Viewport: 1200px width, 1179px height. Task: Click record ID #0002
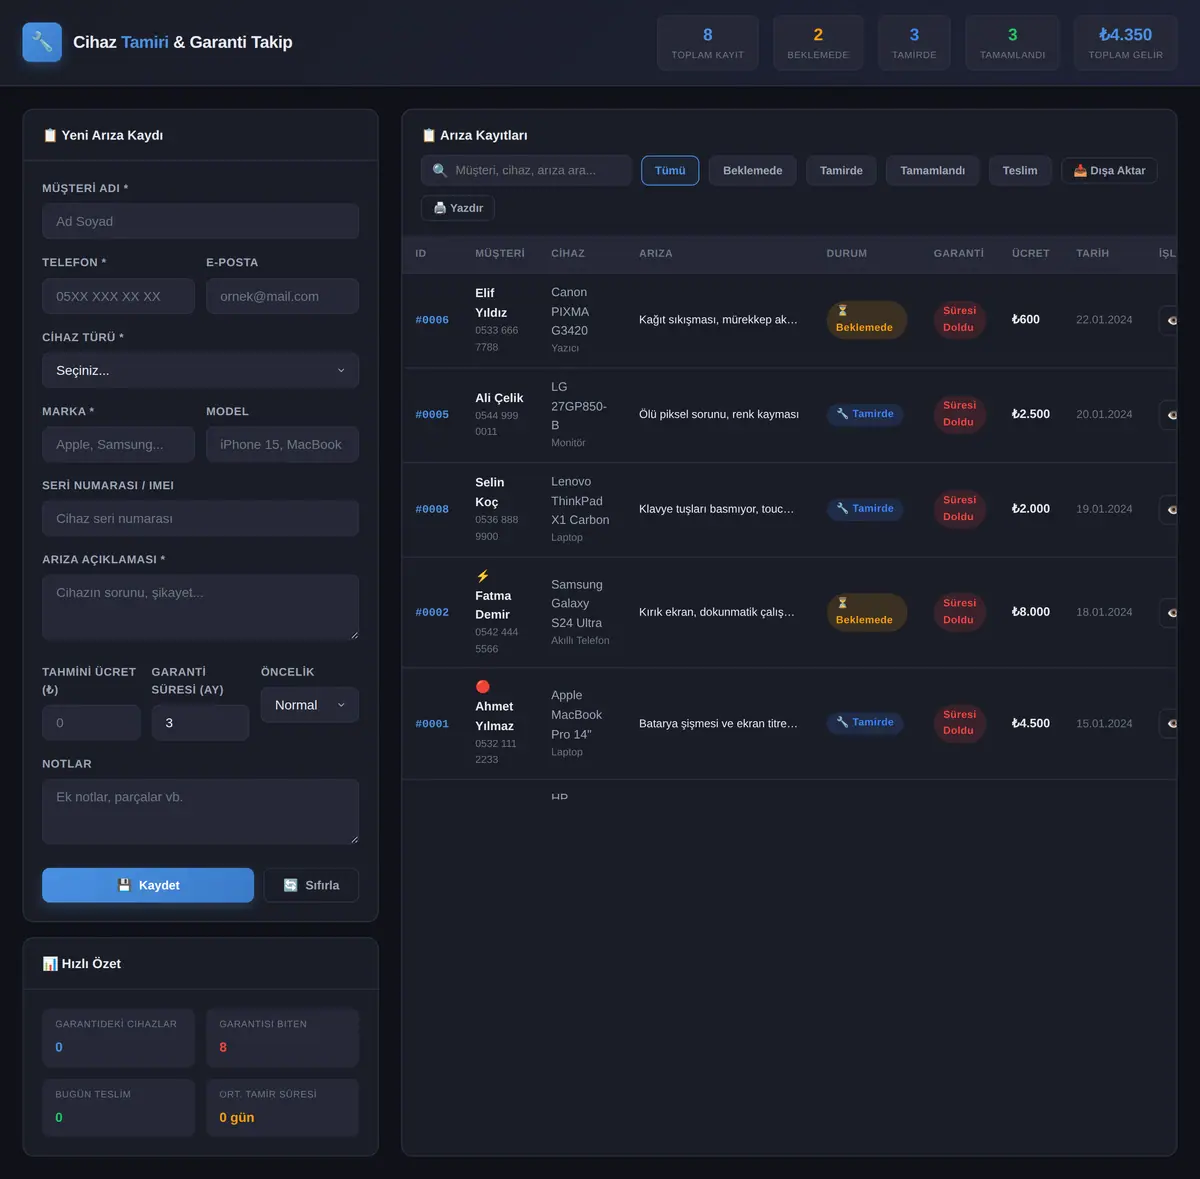tap(432, 612)
